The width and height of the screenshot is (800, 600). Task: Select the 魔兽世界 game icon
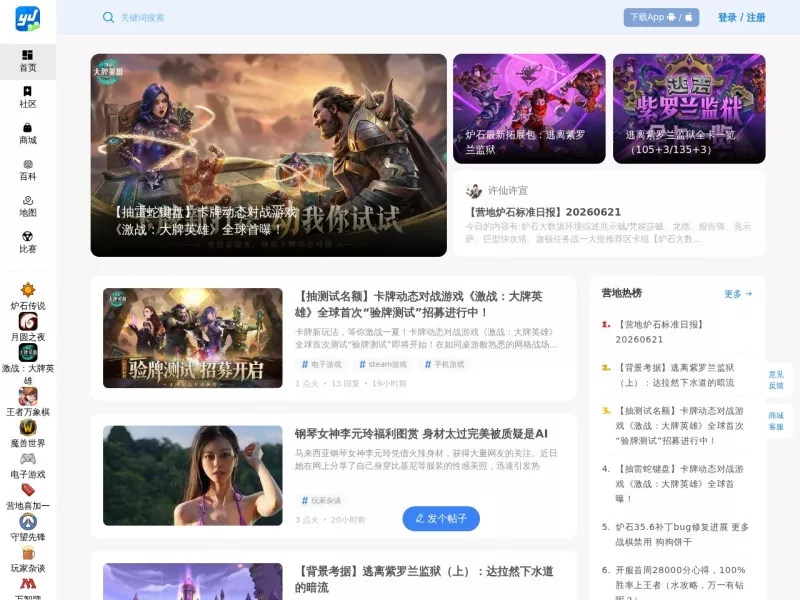coord(28,428)
